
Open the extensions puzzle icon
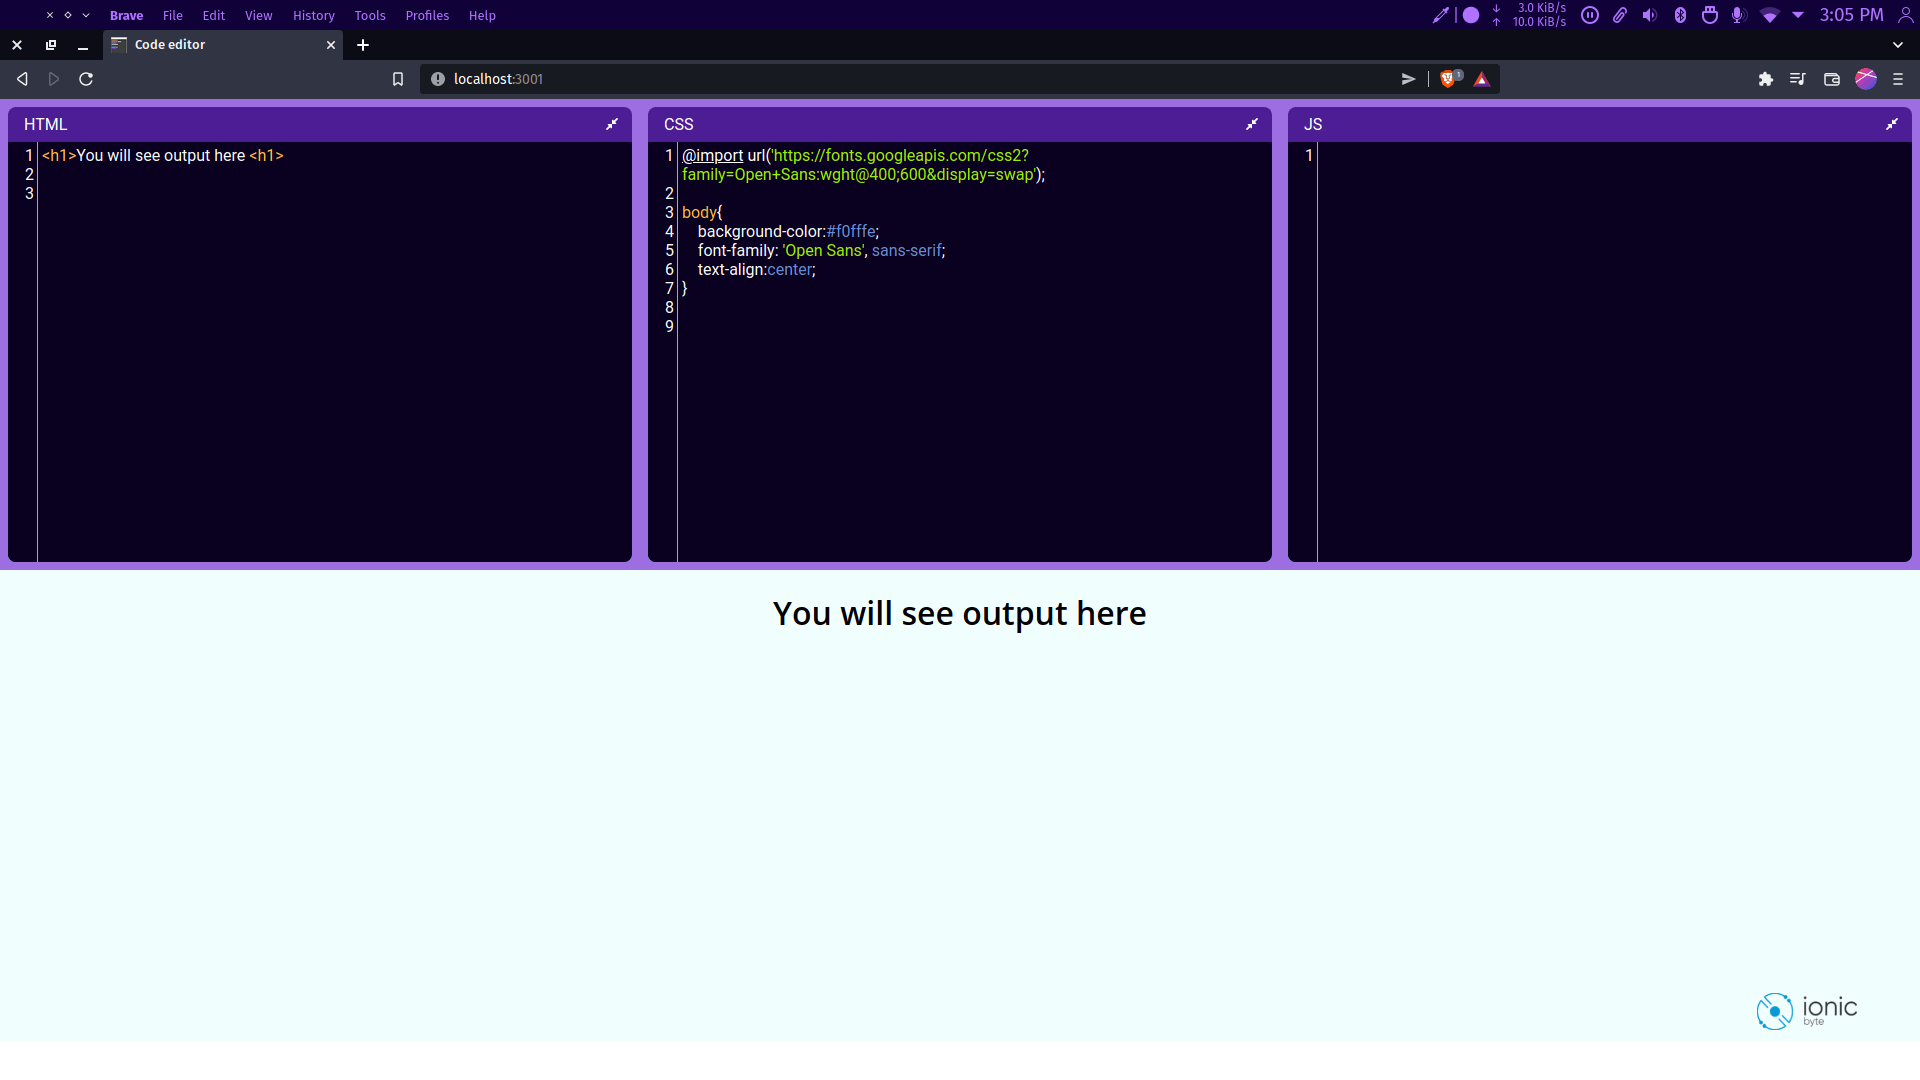(1766, 79)
